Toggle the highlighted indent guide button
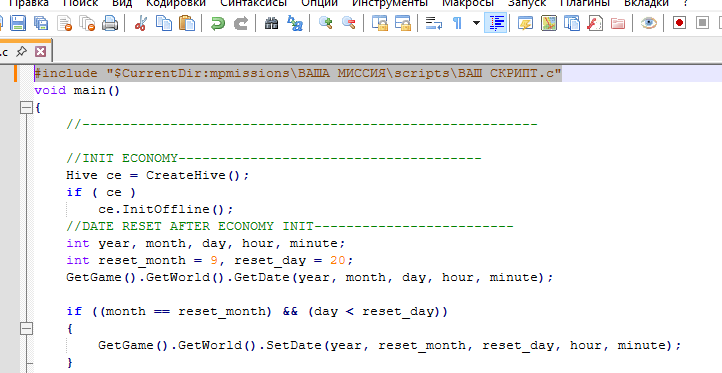 pos(496,23)
